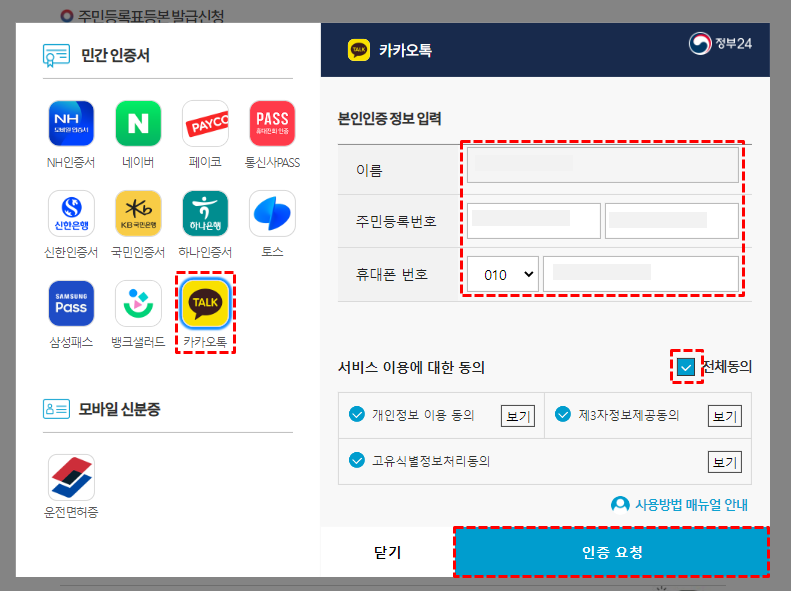Open 사용방법 매뉴얼 안내 link
This screenshot has height=591, width=791.
(x=680, y=504)
